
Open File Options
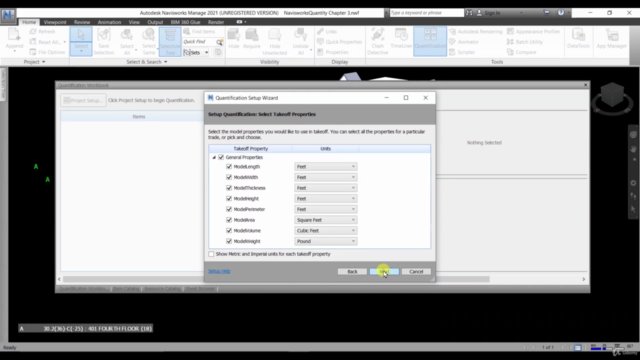47,52
